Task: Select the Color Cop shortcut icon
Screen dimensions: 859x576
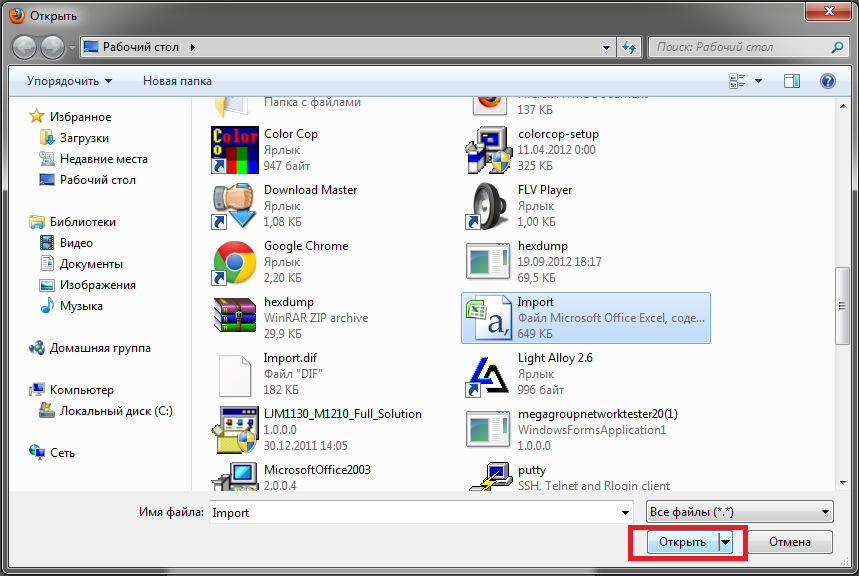Action: pyautogui.click(x=235, y=149)
